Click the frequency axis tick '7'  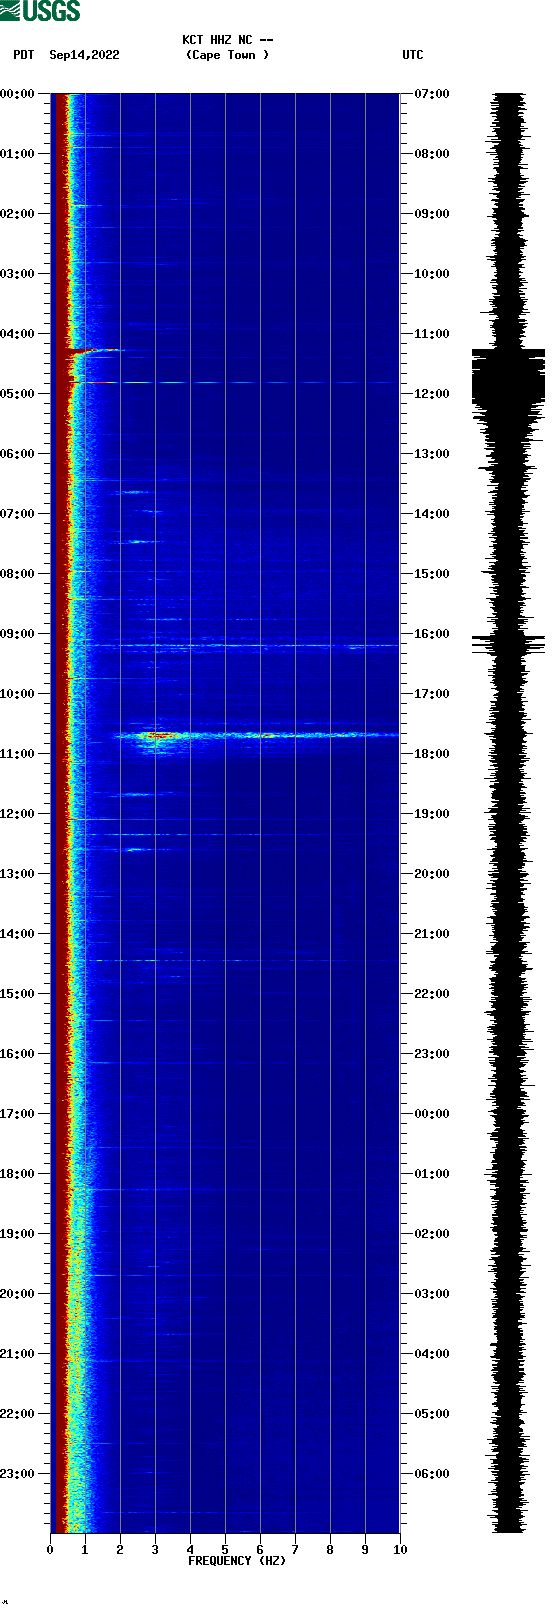(x=295, y=1550)
